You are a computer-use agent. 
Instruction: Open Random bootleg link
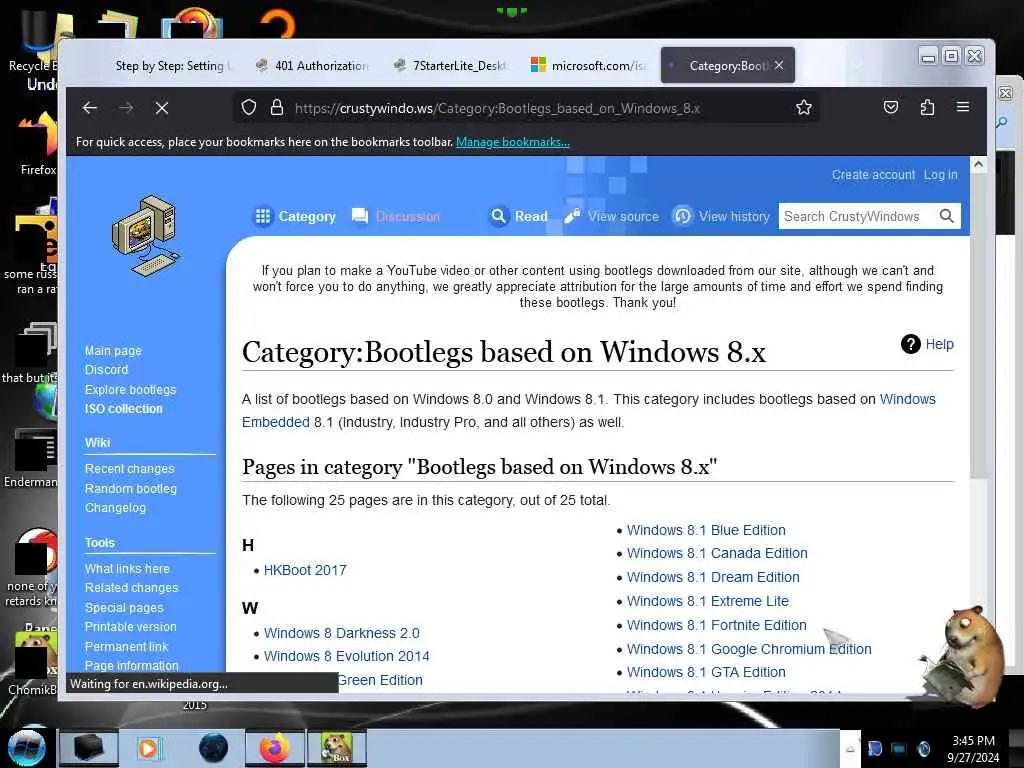click(131, 488)
